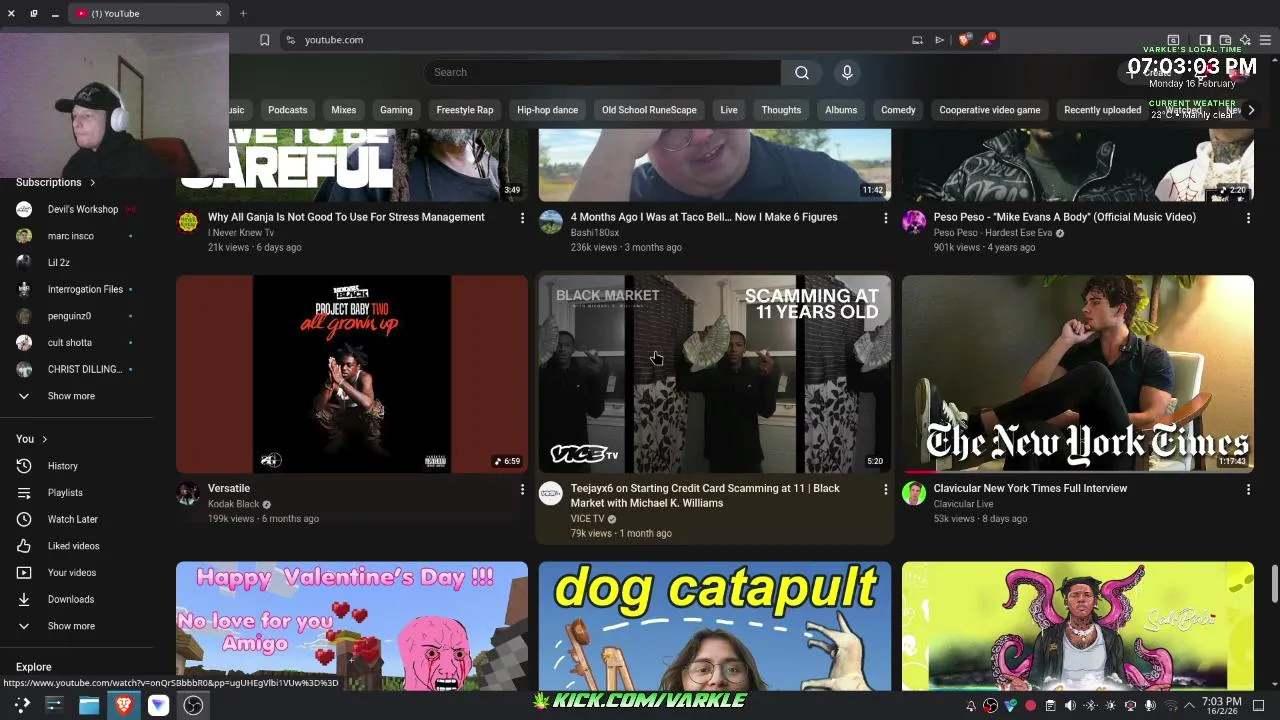Open Watch Later in the sidebar
This screenshot has height=720, width=1280.
72,519
